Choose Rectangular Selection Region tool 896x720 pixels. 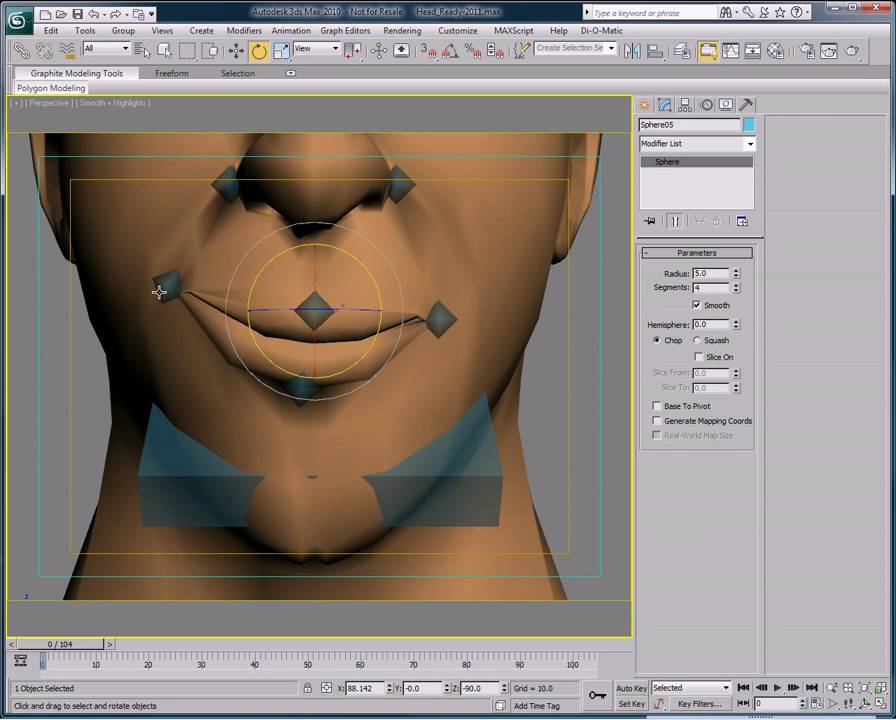coord(187,51)
